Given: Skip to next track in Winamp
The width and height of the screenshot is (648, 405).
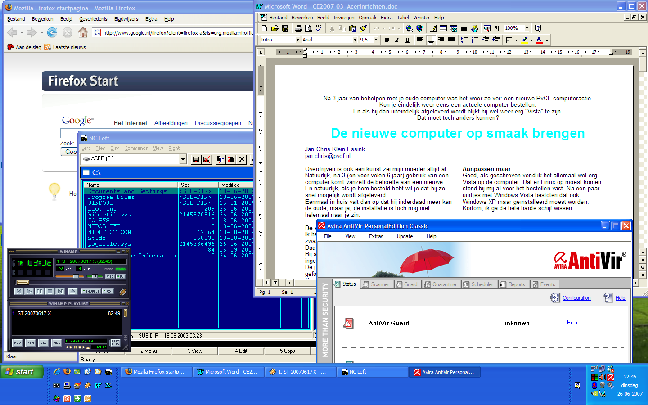Looking at the screenshot, I should tap(60, 291).
